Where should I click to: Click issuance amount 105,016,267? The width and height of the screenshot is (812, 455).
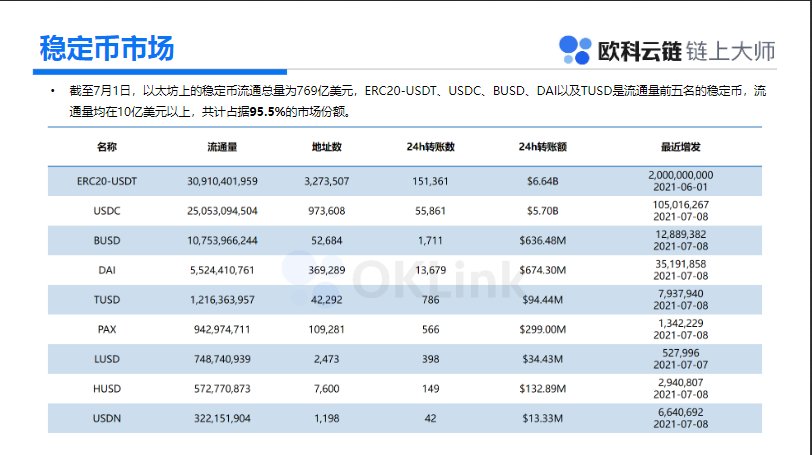point(680,205)
